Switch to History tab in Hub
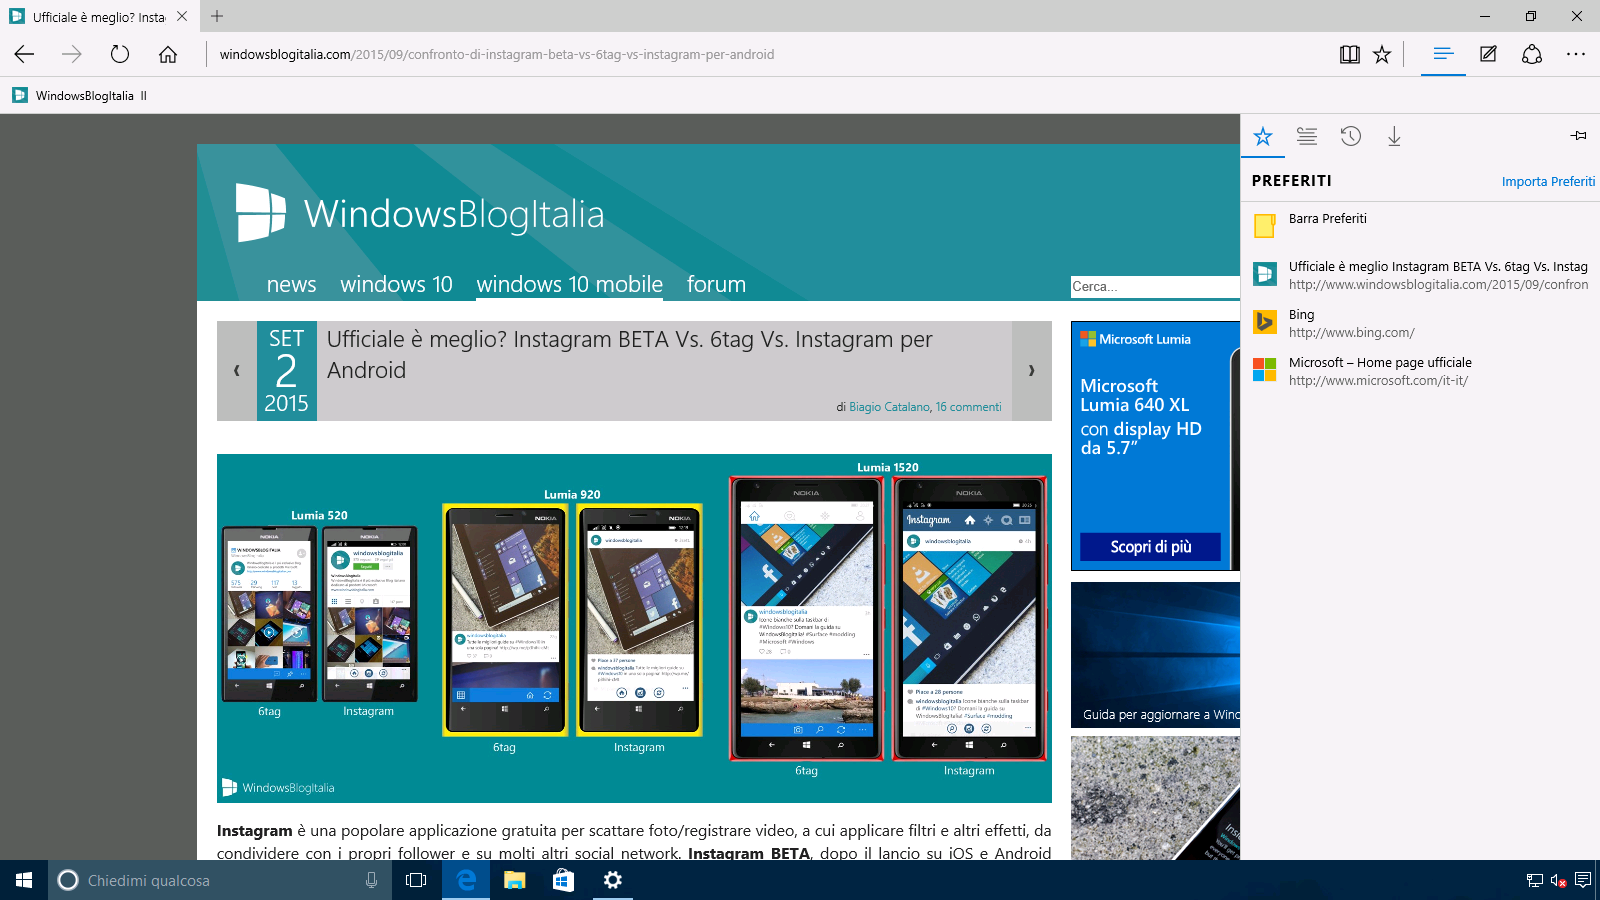This screenshot has width=1600, height=900. coord(1351,136)
